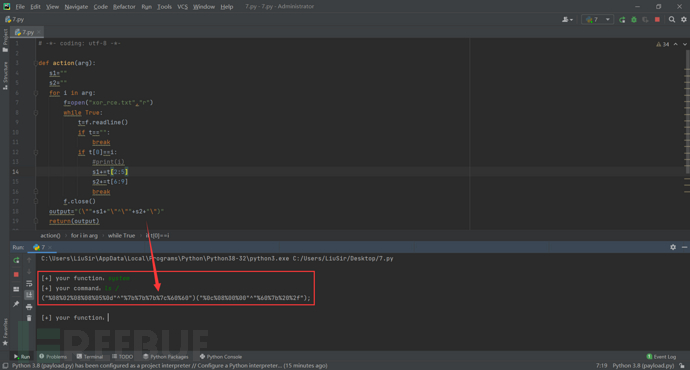Place cursor on line 14 's1+=t[2:5]'
690x370 pixels.
[110, 172]
